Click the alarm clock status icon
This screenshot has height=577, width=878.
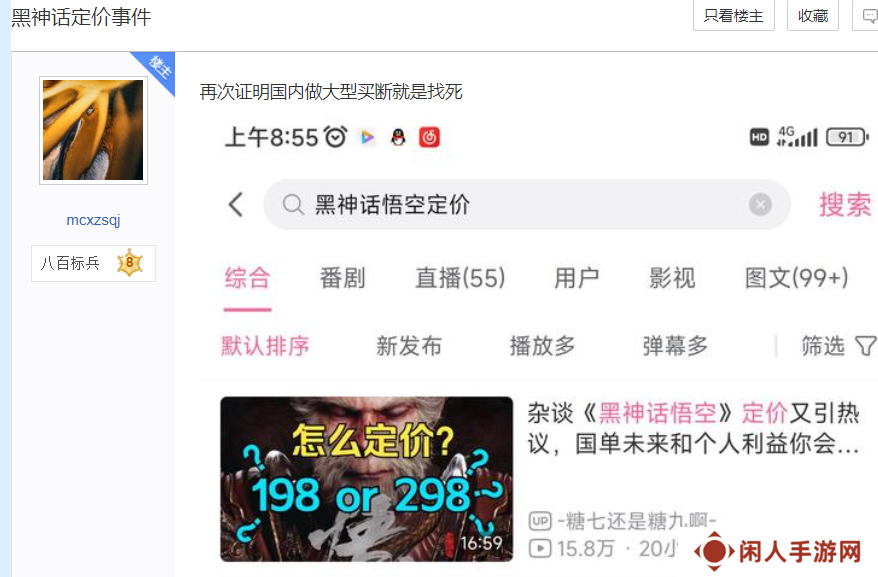click(336, 137)
